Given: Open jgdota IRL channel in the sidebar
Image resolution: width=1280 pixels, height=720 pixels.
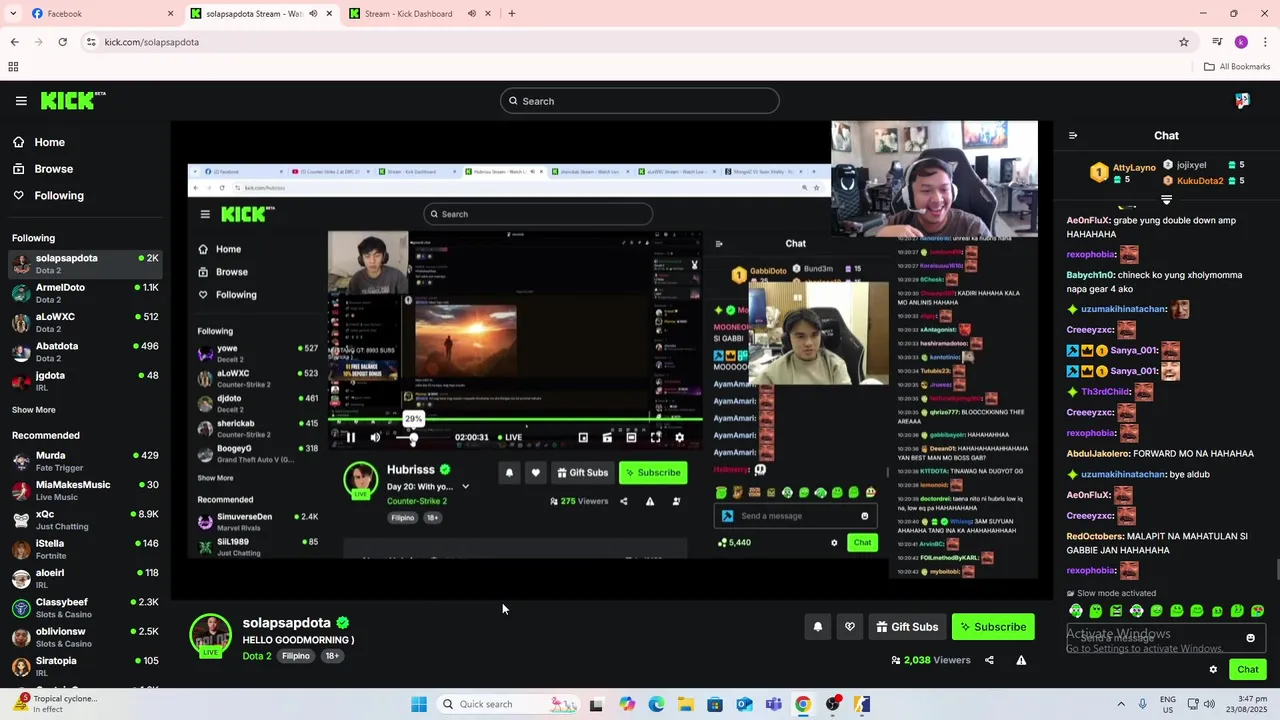Looking at the screenshot, I should point(85,381).
